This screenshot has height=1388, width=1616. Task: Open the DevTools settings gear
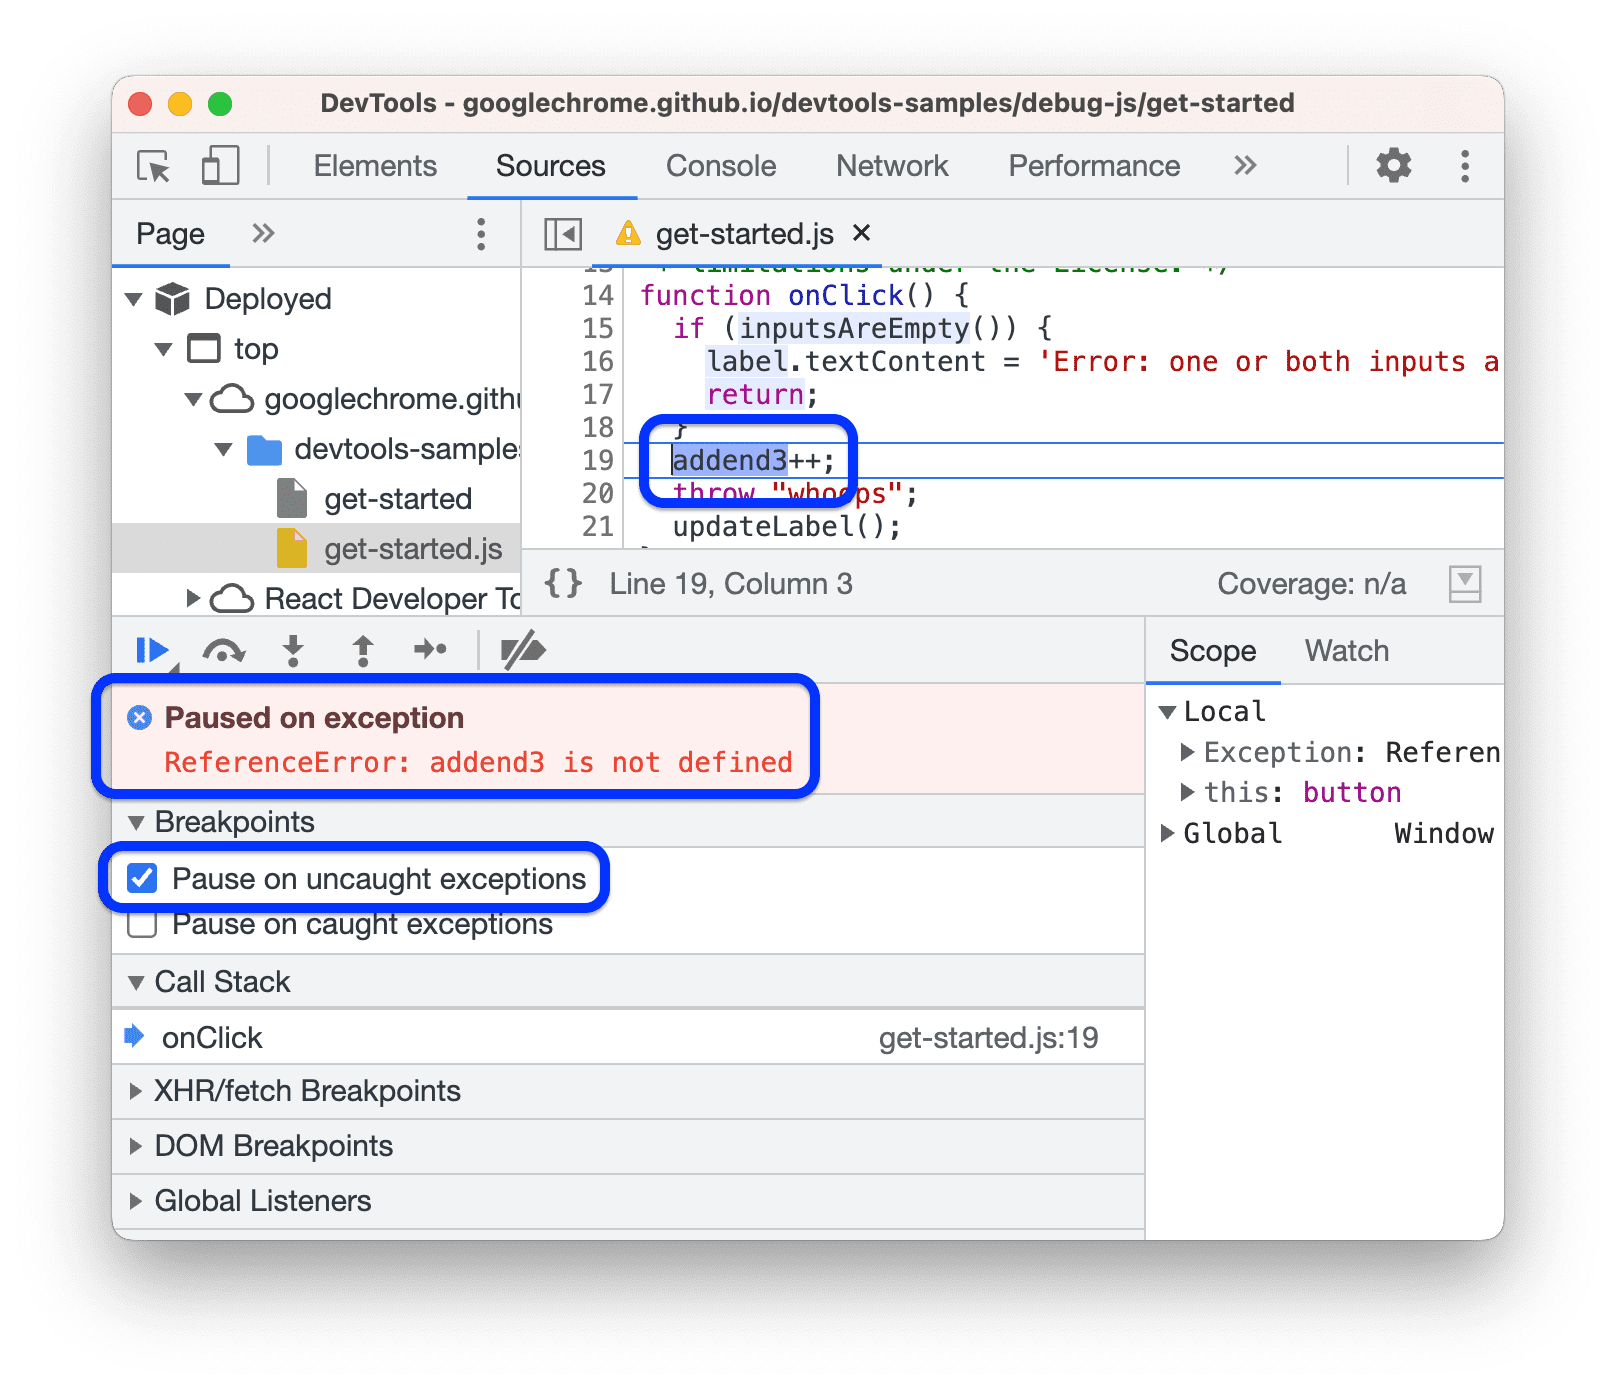pos(1393,166)
